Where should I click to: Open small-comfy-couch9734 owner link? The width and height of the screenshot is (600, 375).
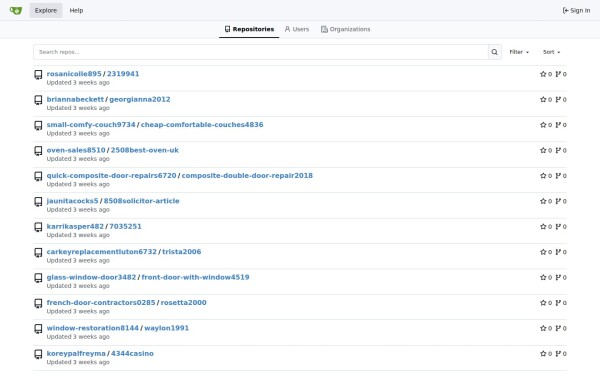point(91,124)
